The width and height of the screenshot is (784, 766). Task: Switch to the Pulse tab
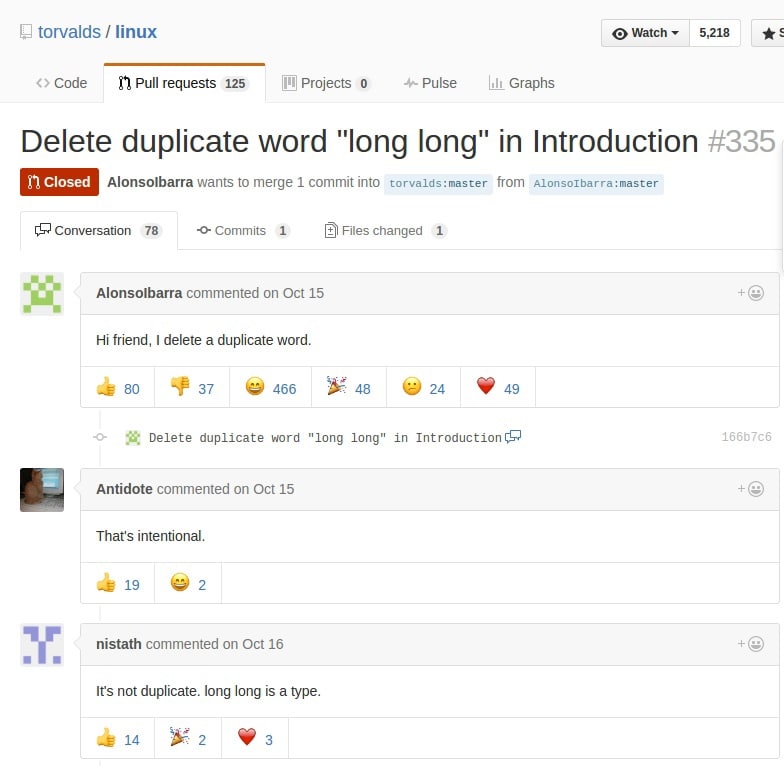(430, 83)
